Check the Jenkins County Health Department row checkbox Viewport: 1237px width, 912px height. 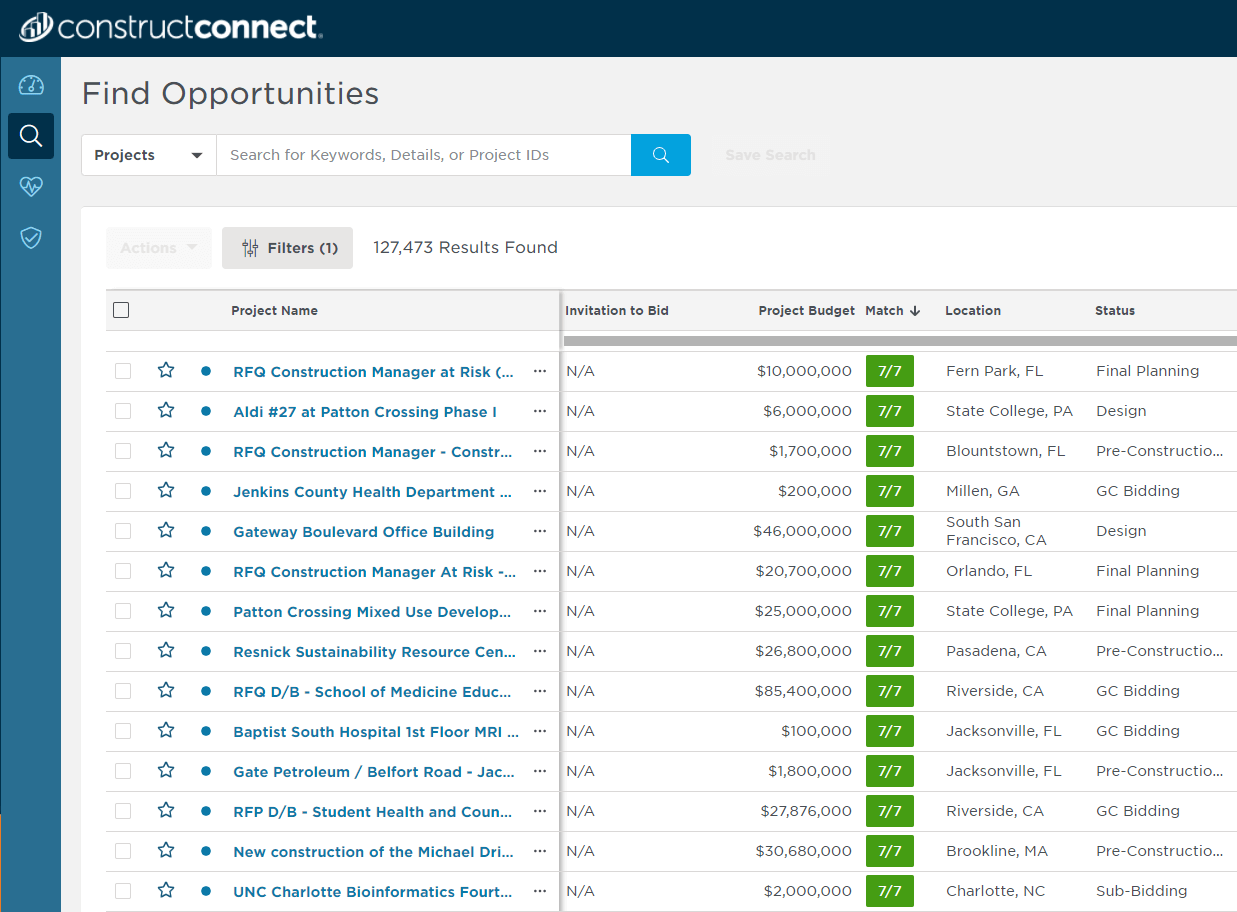tap(122, 490)
